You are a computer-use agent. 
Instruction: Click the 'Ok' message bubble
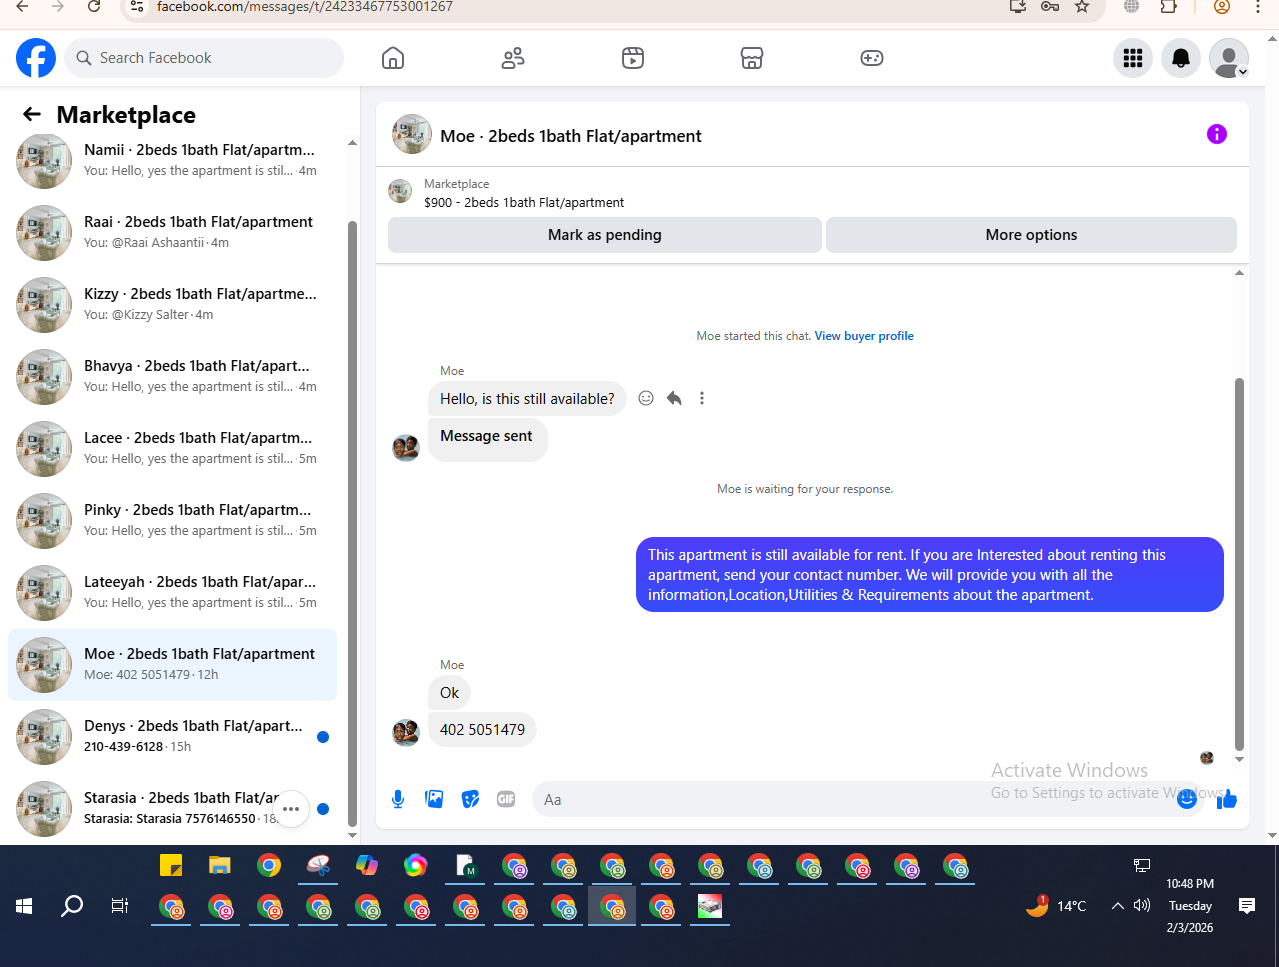coord(450,692)
